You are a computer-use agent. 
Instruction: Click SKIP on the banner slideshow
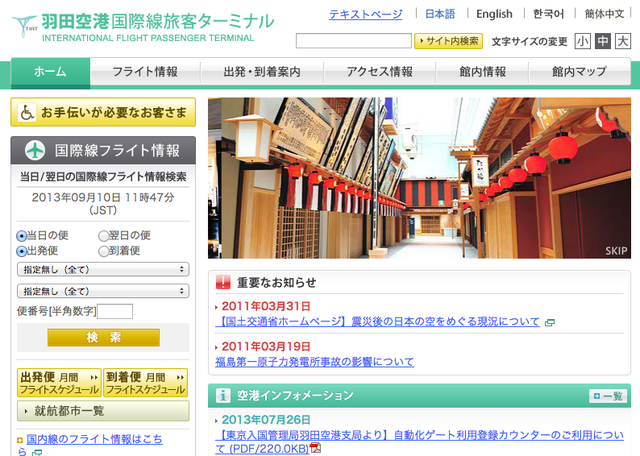tap(616, 251)
